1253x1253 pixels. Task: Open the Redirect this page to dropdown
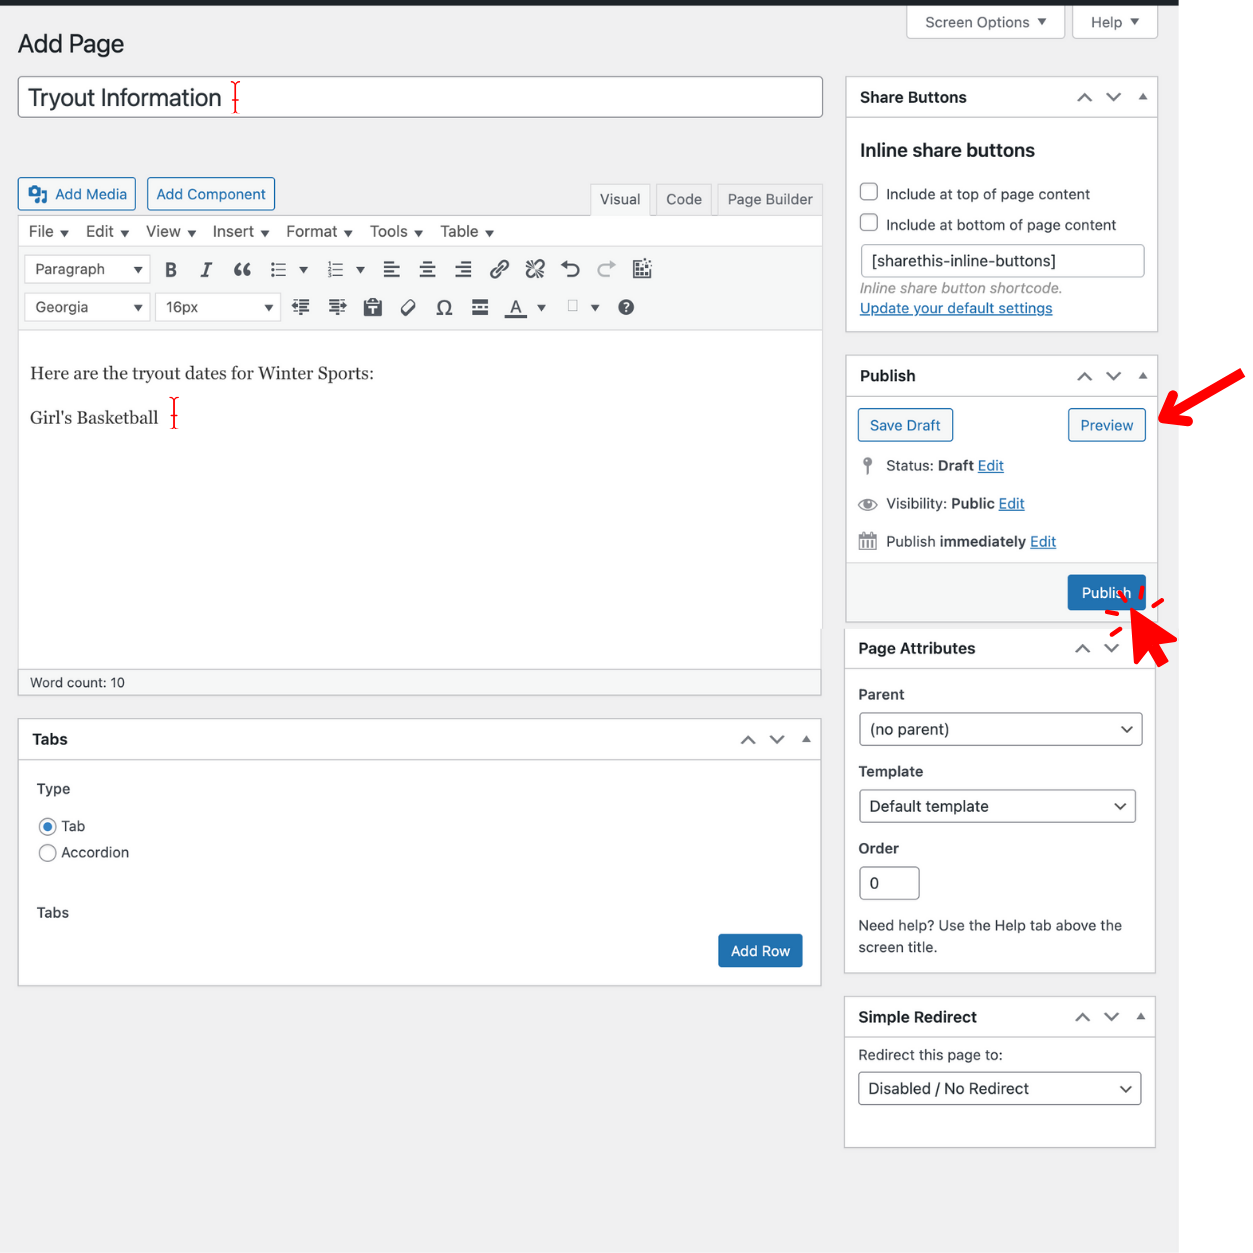coord(998,1089)
